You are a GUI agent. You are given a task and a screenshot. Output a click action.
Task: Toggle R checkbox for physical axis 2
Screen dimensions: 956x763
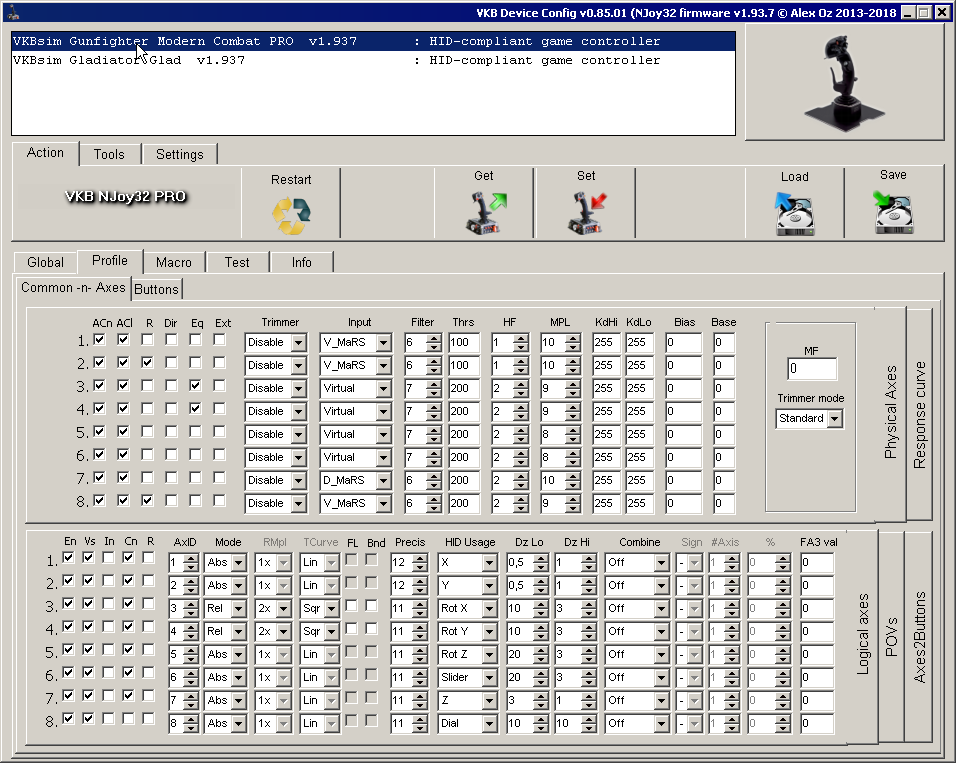pyautogui.click(x=148, y=363)
